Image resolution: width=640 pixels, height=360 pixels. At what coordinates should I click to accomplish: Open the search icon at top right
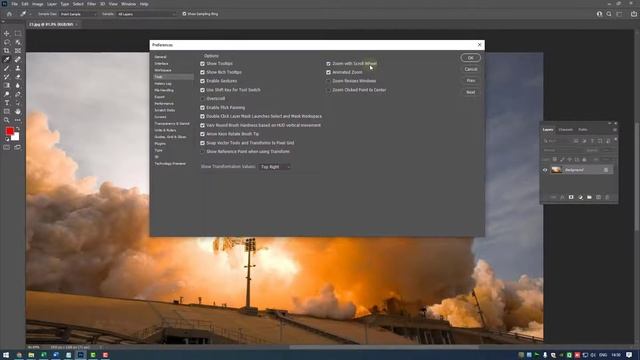pyautogui.click(x=609, y=14)
